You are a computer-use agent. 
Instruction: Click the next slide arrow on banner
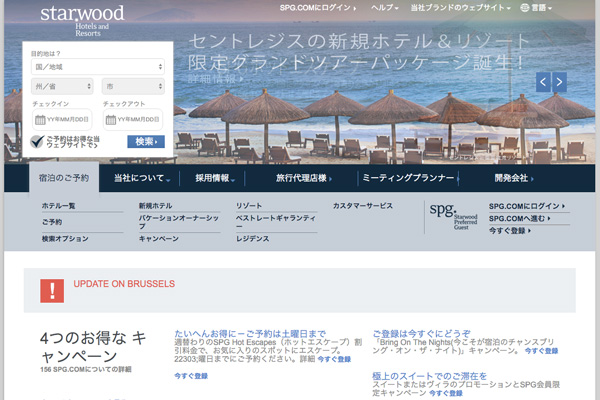click(559, 82)
